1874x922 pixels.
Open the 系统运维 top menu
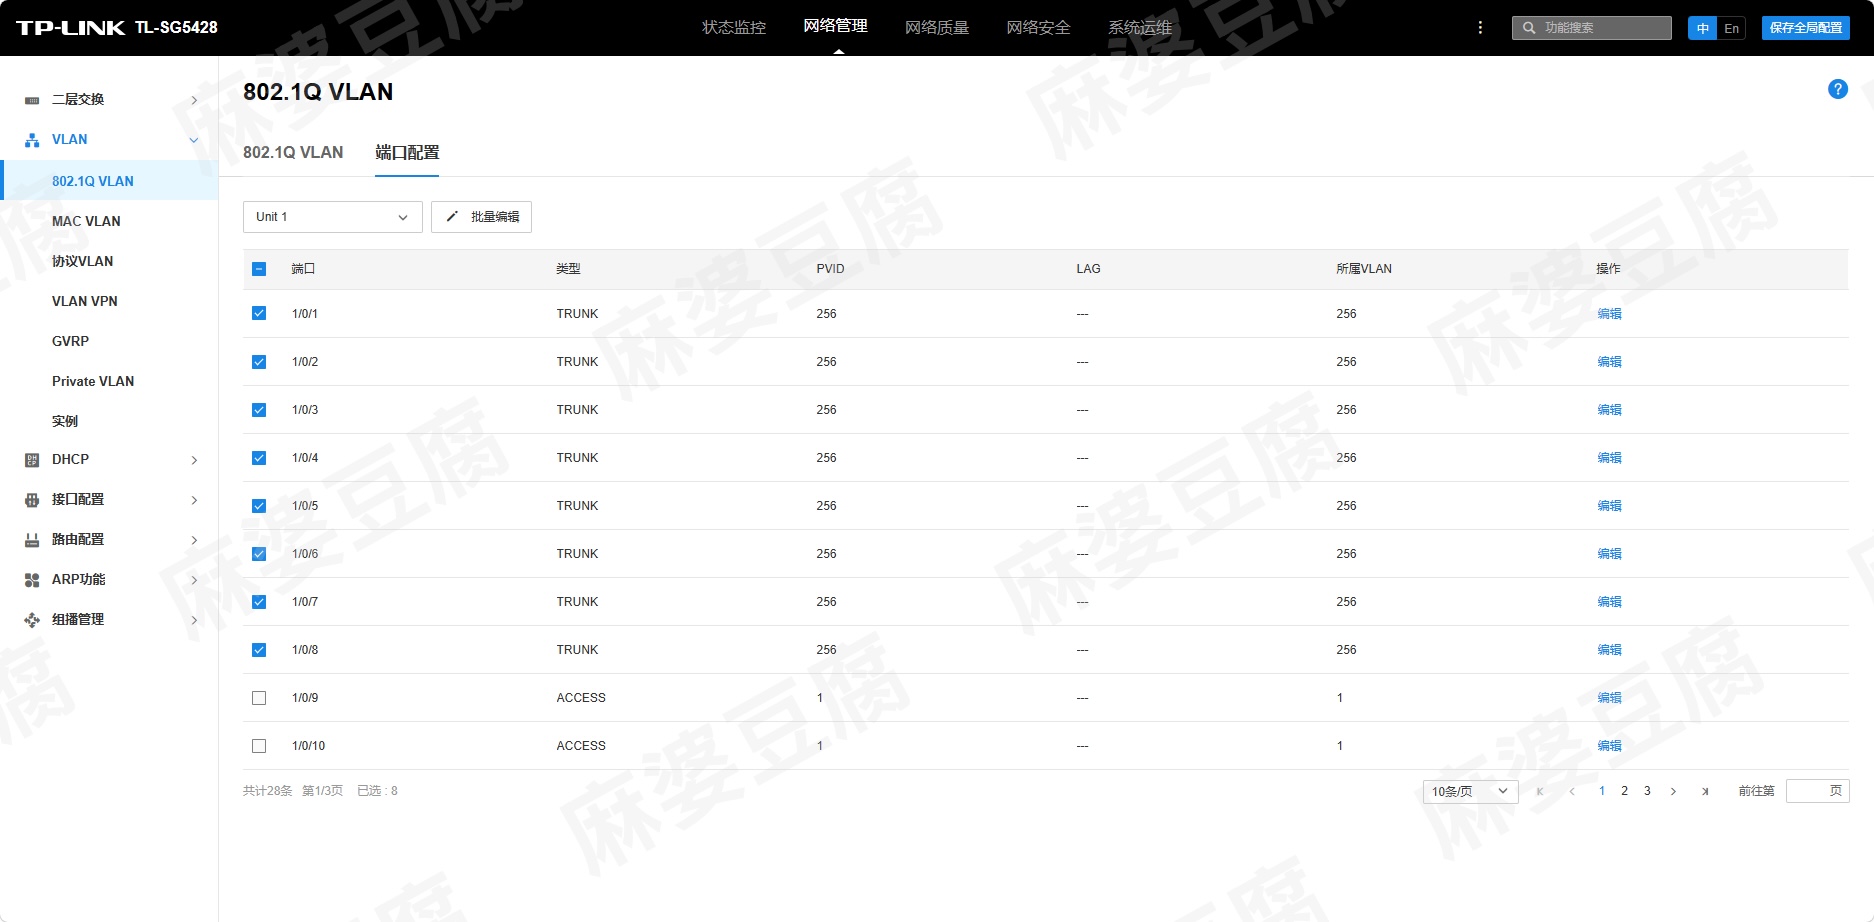[x=1140, y=27]
